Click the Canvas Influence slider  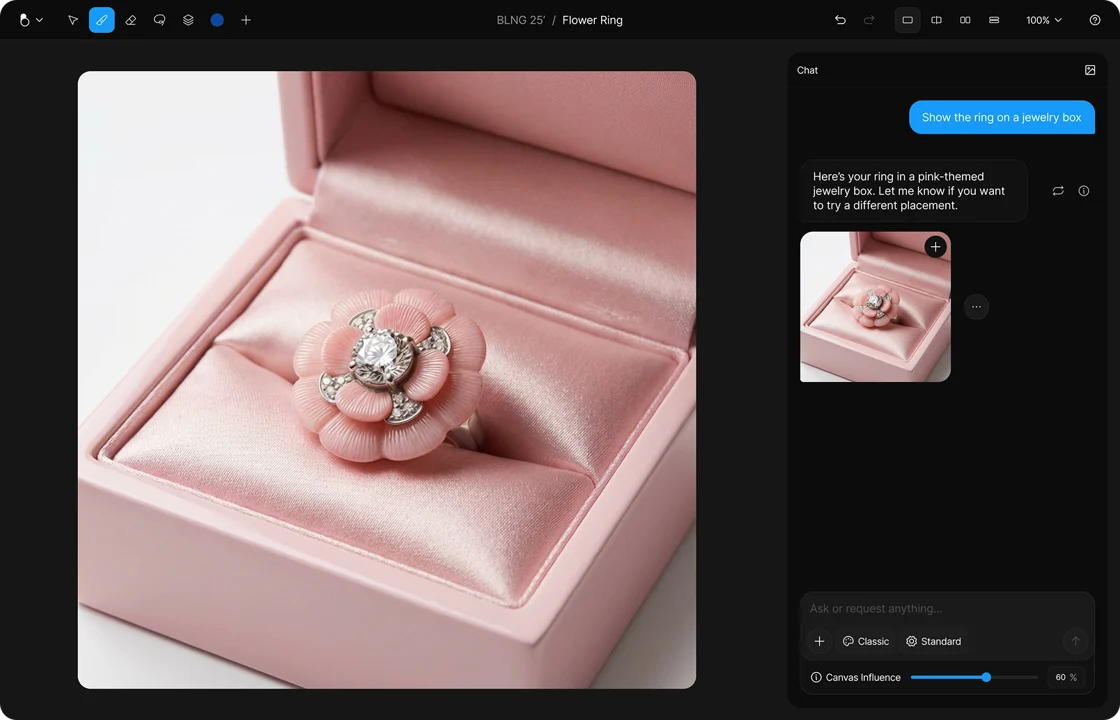coord(974,677)
